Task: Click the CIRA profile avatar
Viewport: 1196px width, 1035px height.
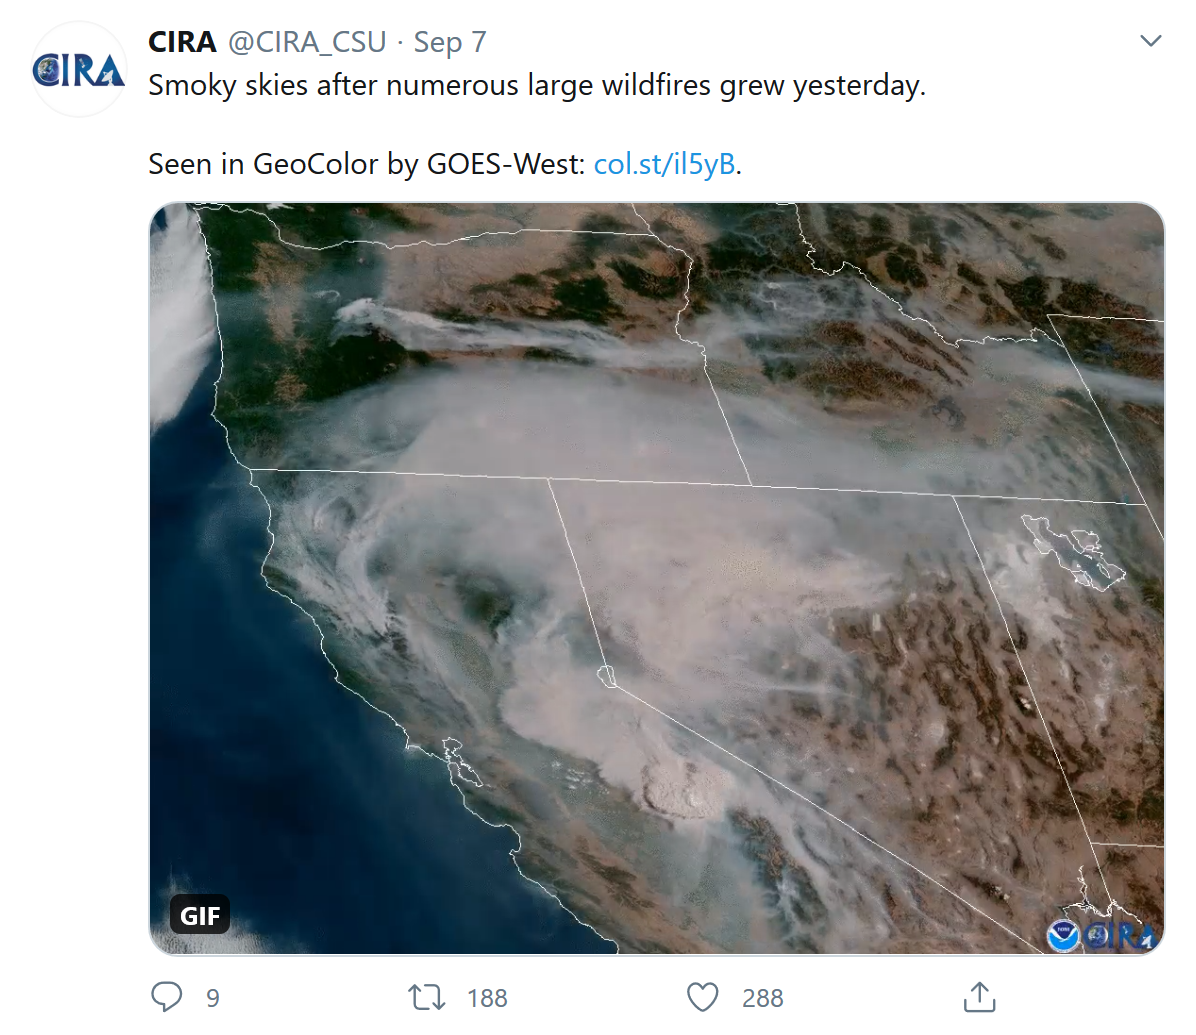Action: coord(79,70)
